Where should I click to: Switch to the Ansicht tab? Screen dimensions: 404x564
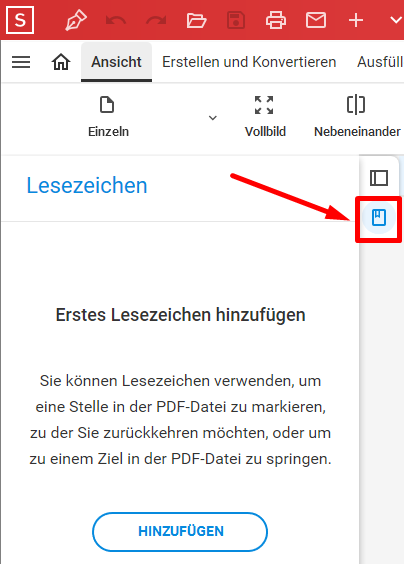tap(116, 62)
